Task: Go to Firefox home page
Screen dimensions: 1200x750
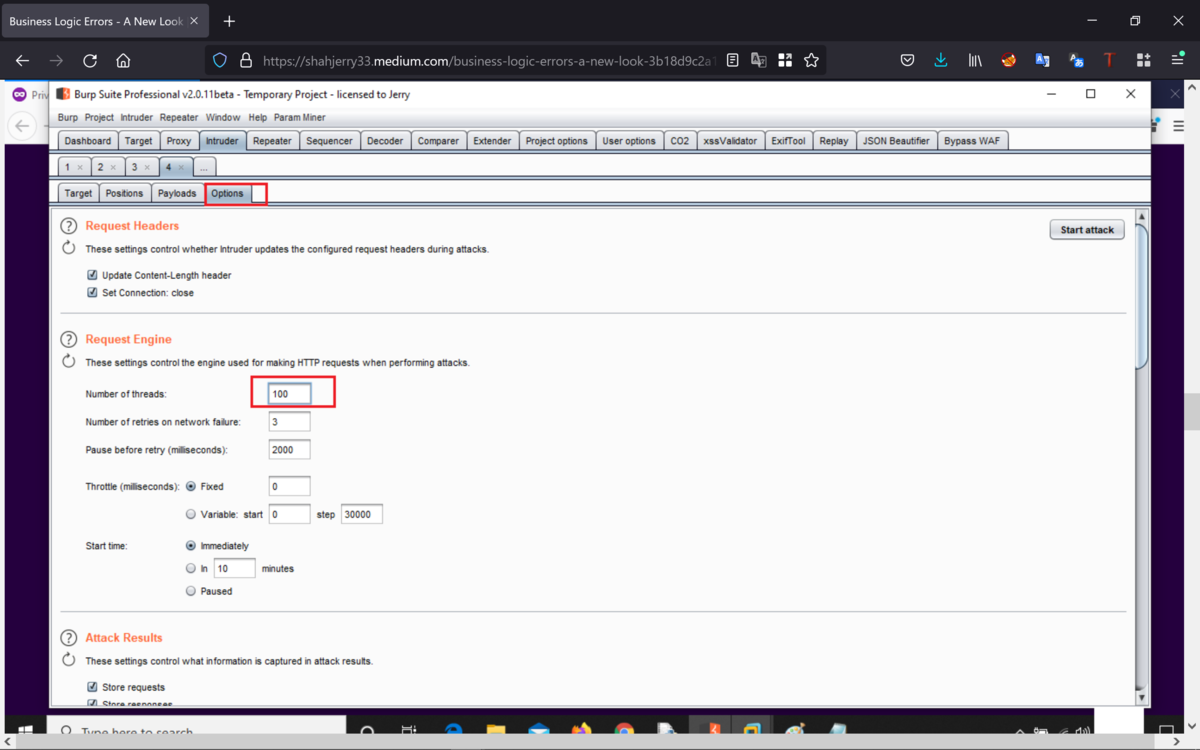Action: [123, 61]
